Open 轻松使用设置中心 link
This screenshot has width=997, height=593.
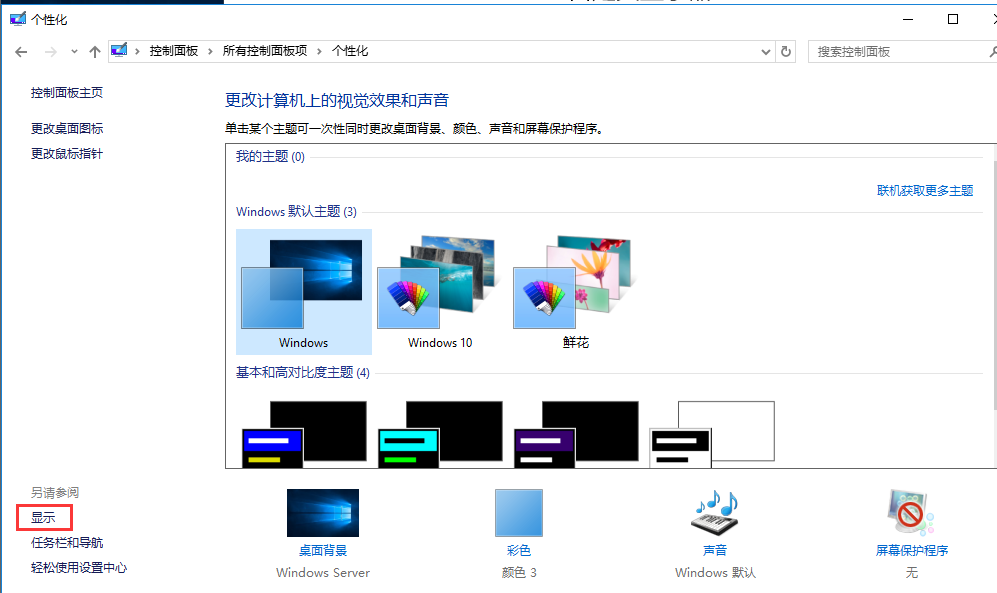pyautogui.click(x=79, y=568)
